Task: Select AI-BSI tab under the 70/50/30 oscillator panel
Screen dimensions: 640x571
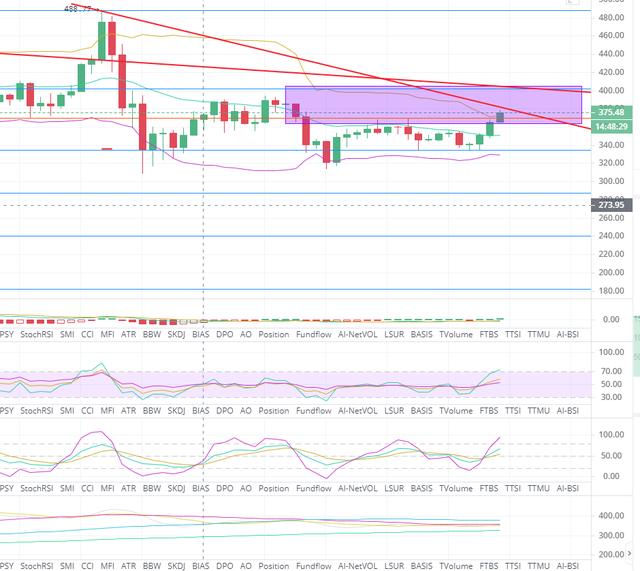Action: pyautogui.click(x=568, y=411)
